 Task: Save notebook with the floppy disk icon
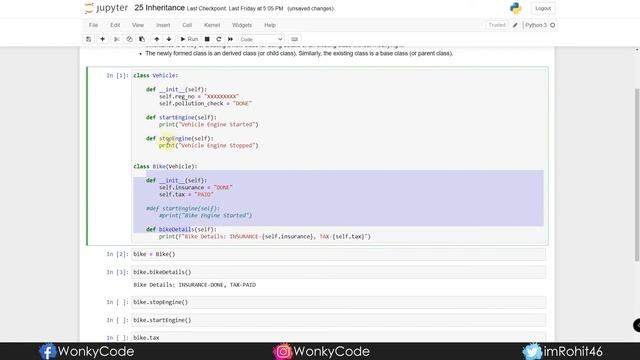coord(89,39)
